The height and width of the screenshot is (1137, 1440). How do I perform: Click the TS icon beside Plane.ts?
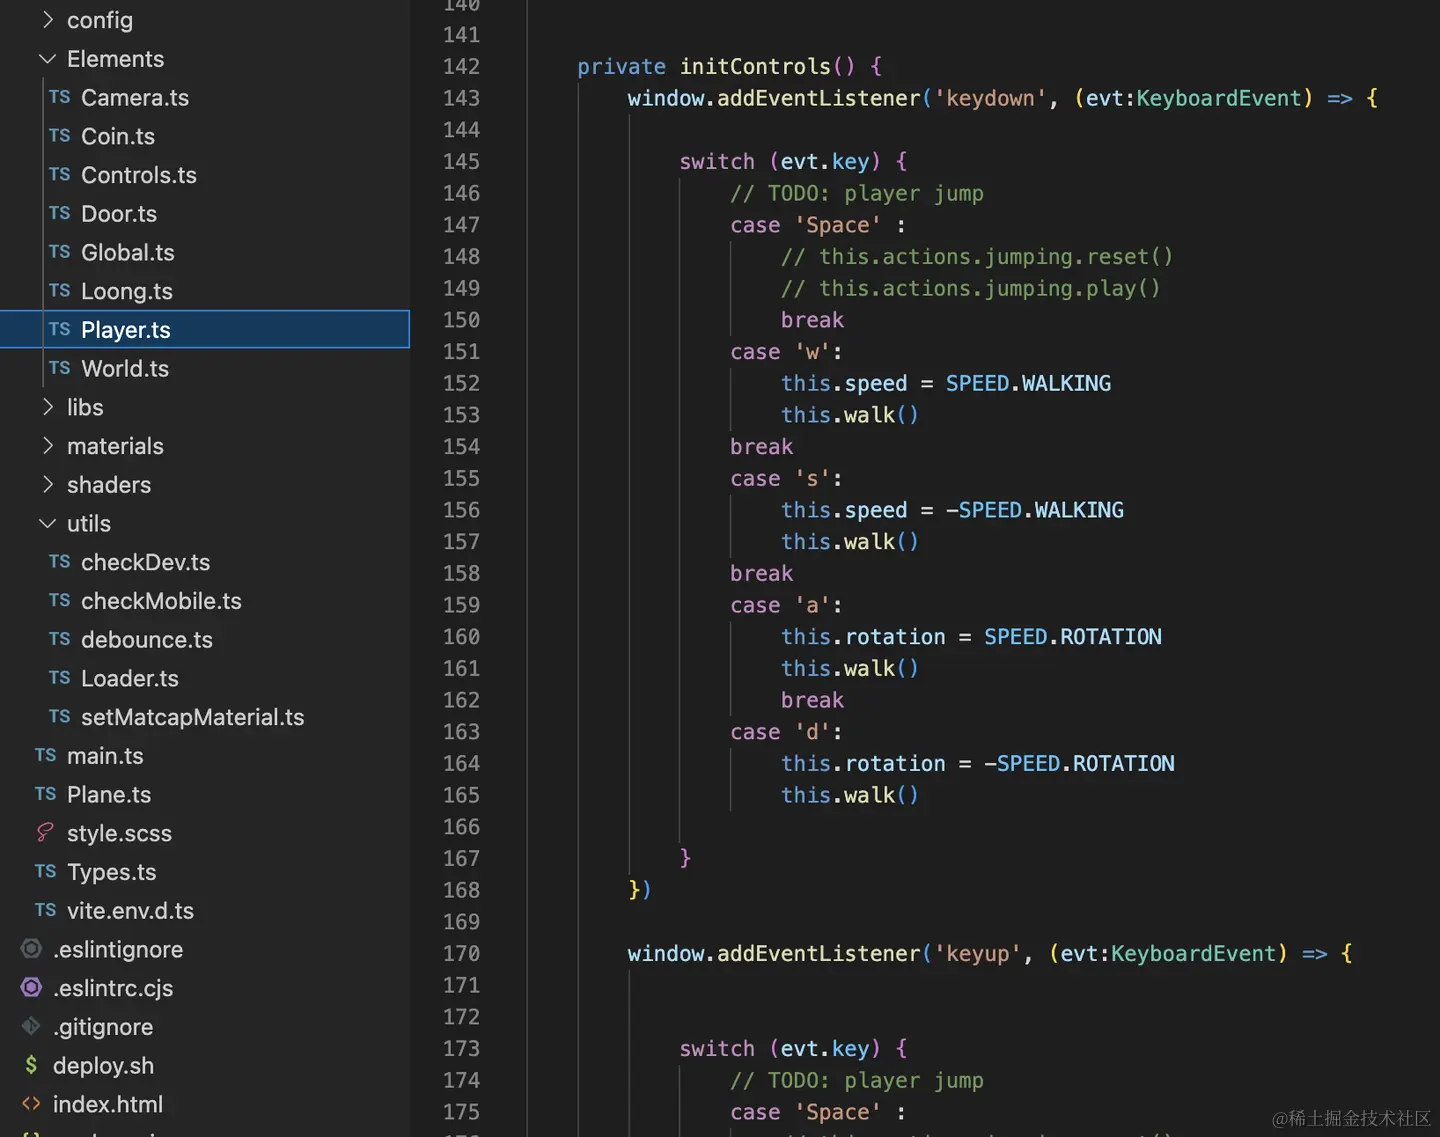(46, 795)
